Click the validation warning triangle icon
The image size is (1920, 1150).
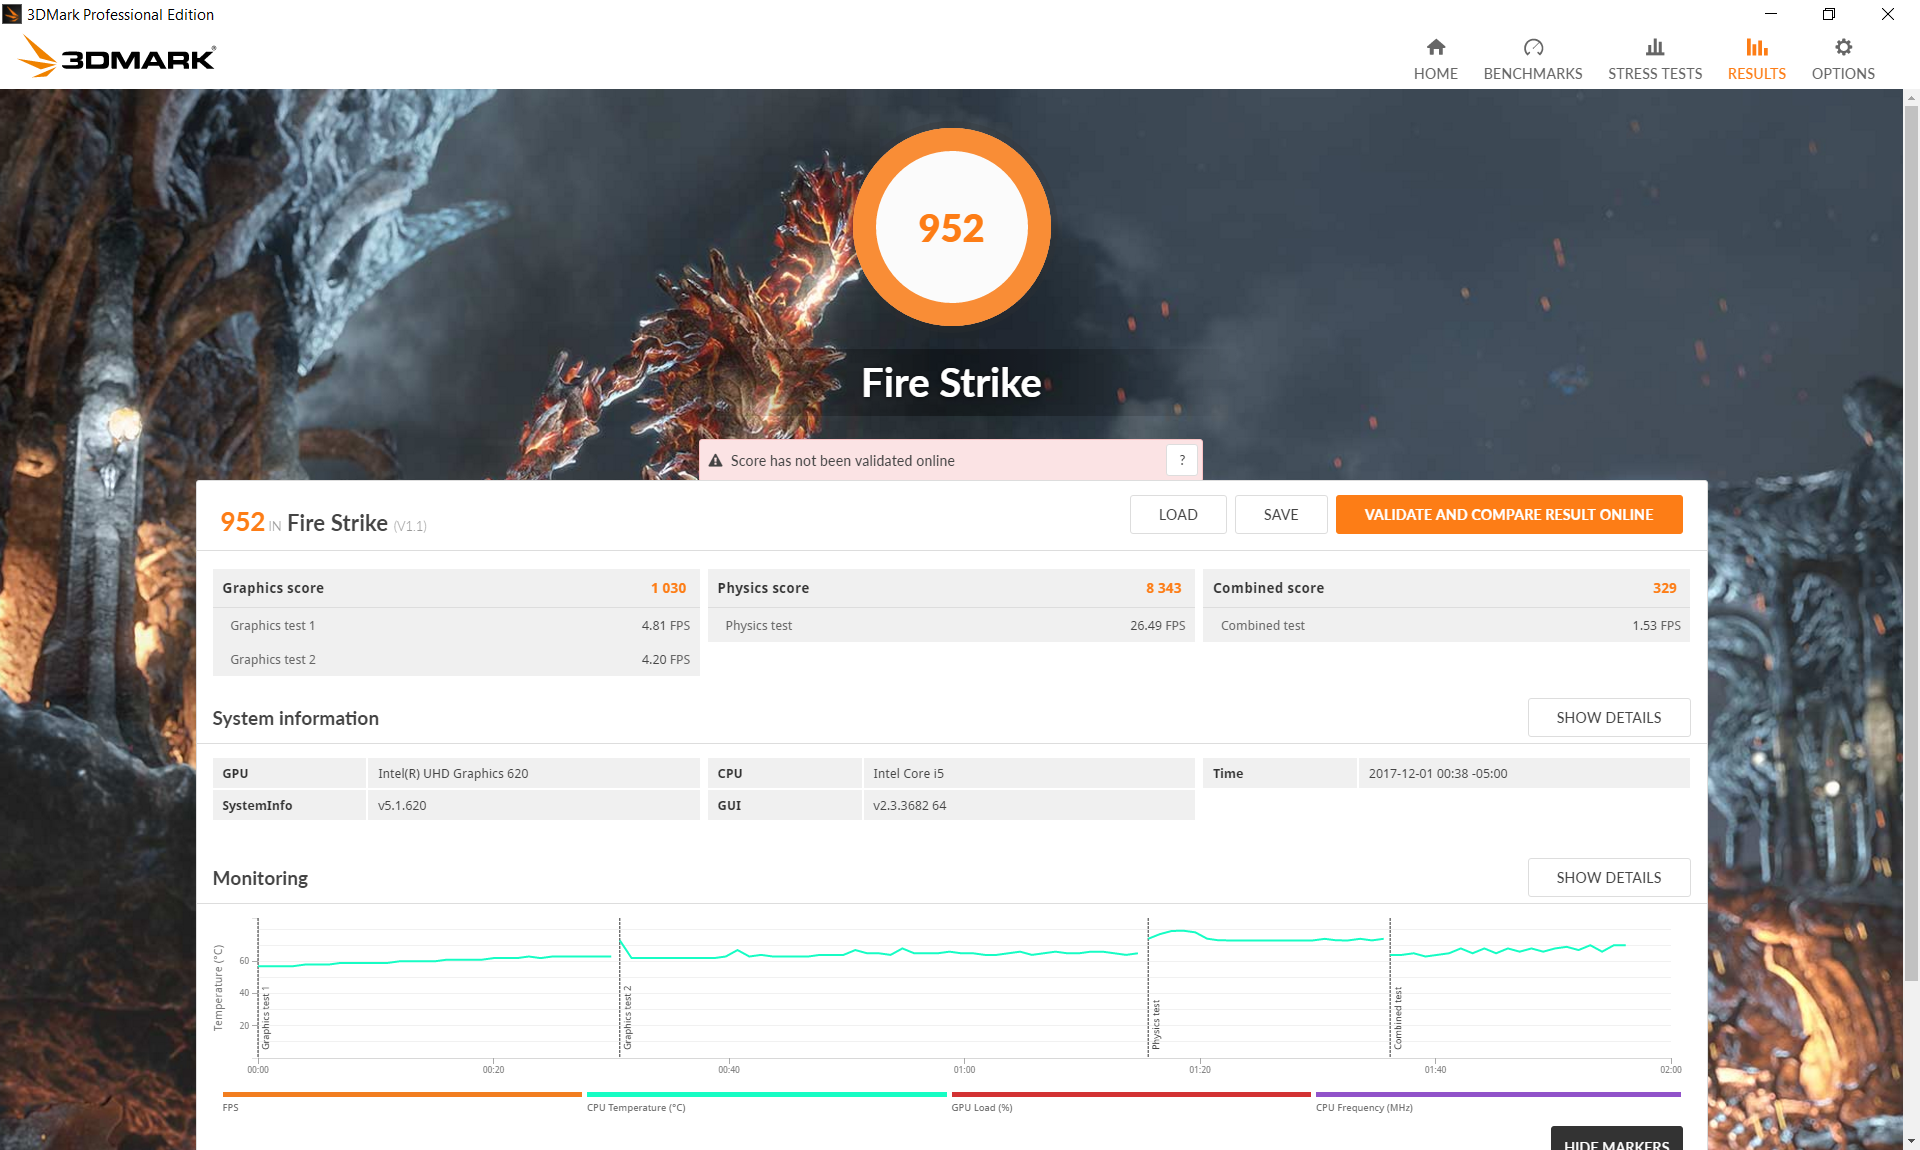[x=715, y=461]
